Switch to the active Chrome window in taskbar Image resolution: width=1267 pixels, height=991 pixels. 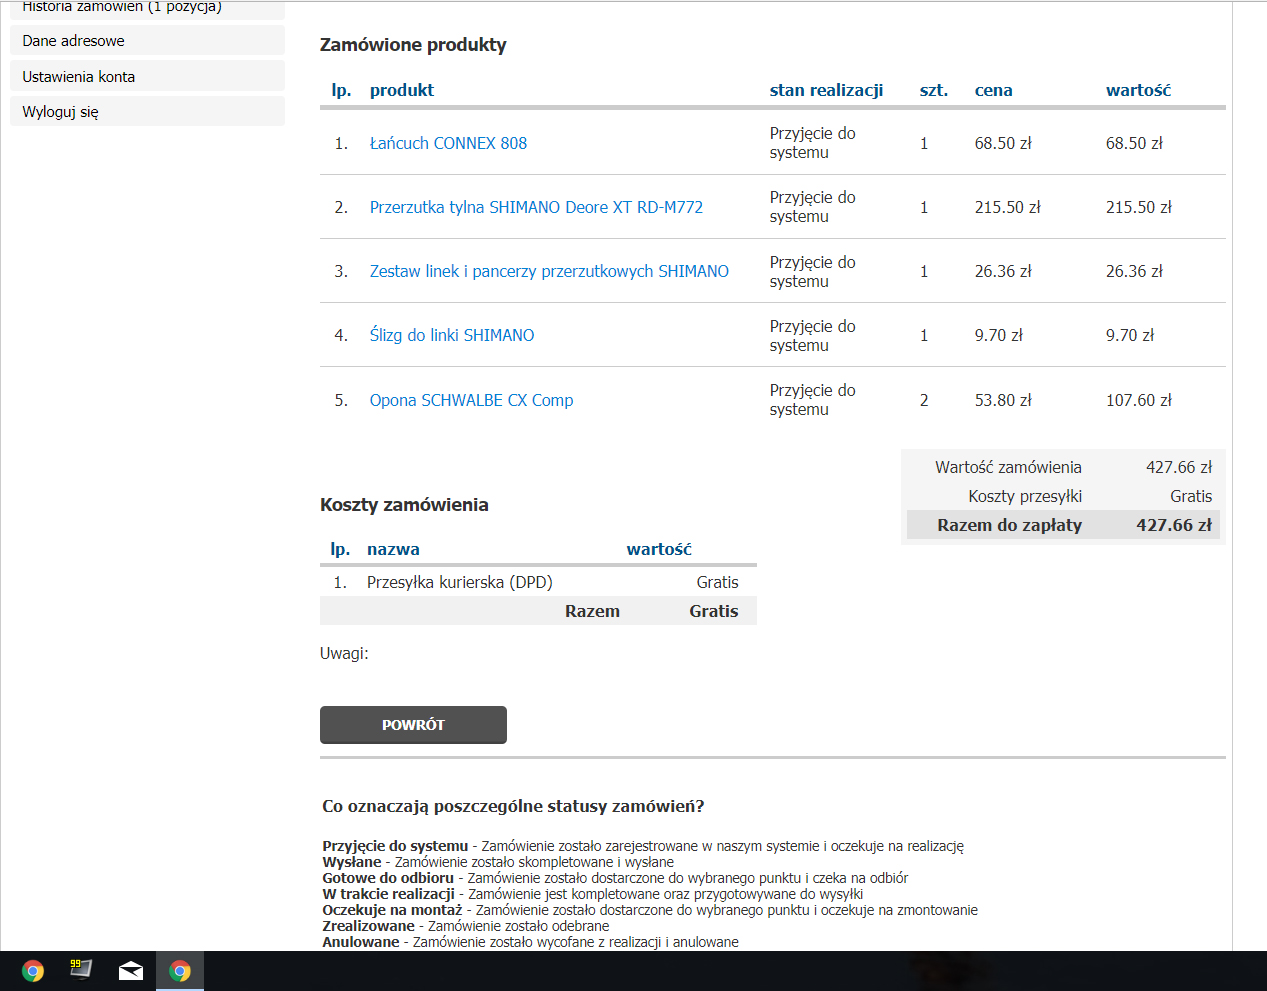(180, 971)
